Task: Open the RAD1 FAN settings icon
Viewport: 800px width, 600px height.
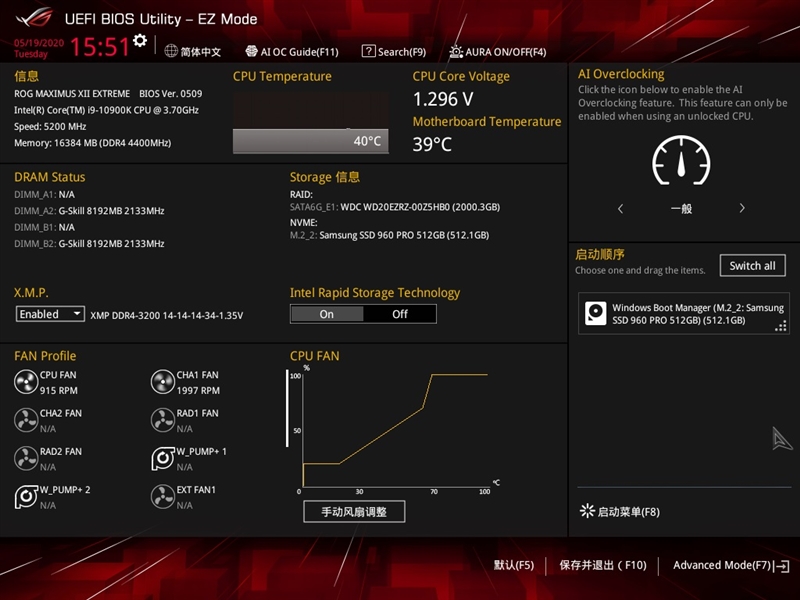Action: pyautogui.click(x=163, y=419)
